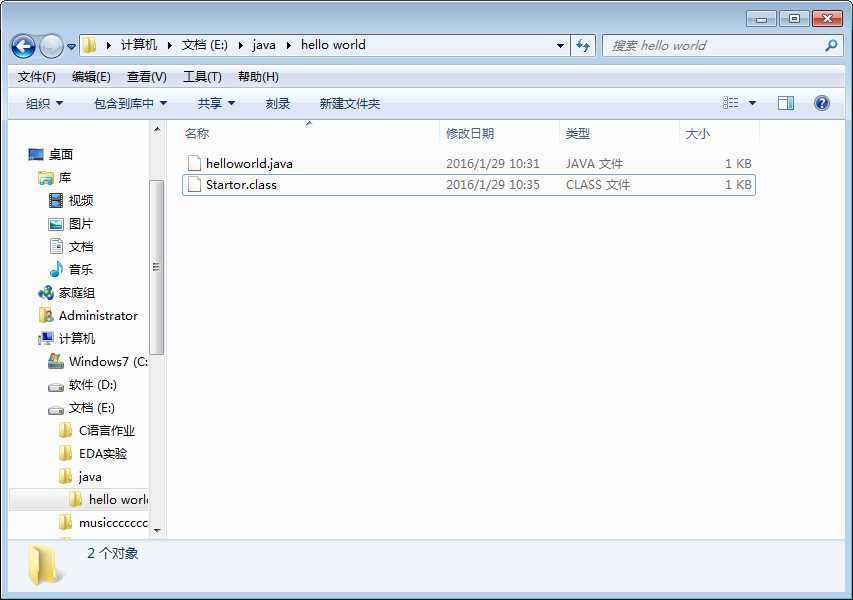Image resolution: width=853 pixels, height=600 pixels.
Task: Open the 组织 dropdown in the toolbar
Action: pos(44,103)
